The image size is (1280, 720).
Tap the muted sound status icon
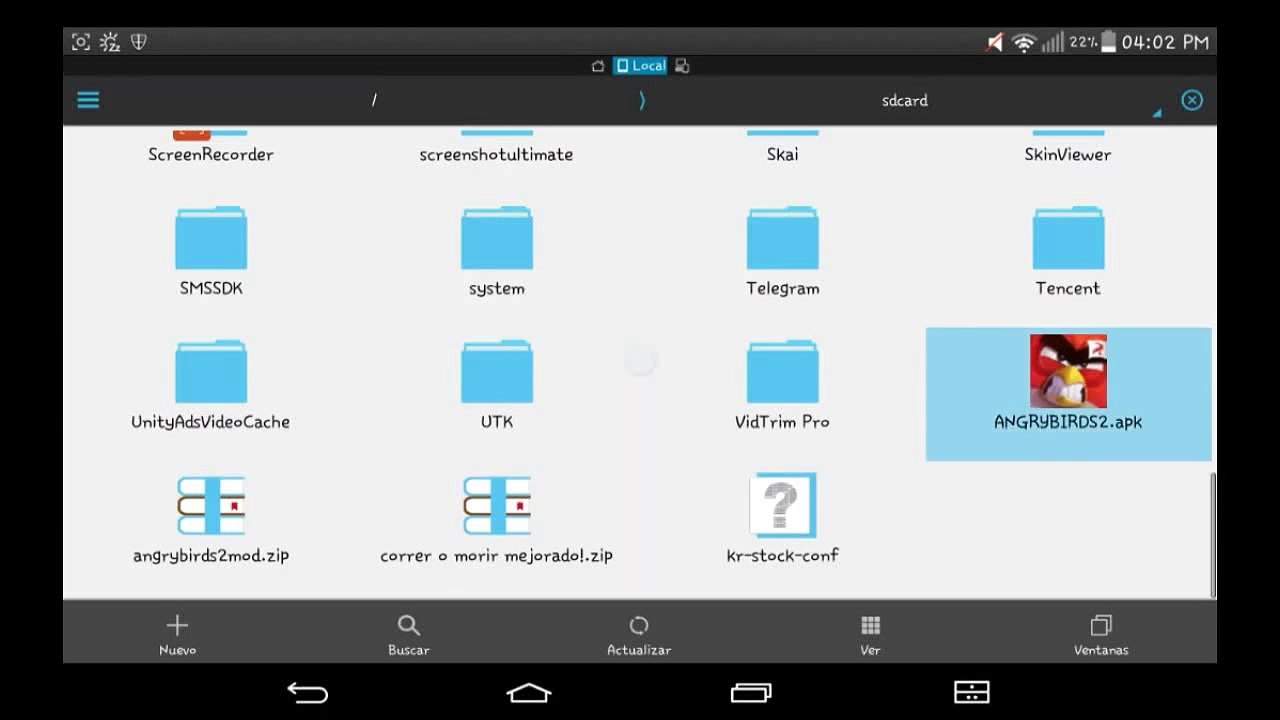click(994, 42)
